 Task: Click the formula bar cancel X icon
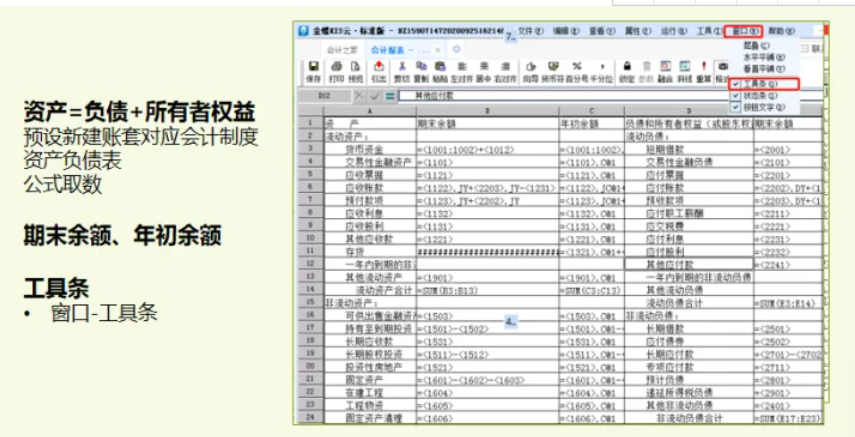point(359,97)
